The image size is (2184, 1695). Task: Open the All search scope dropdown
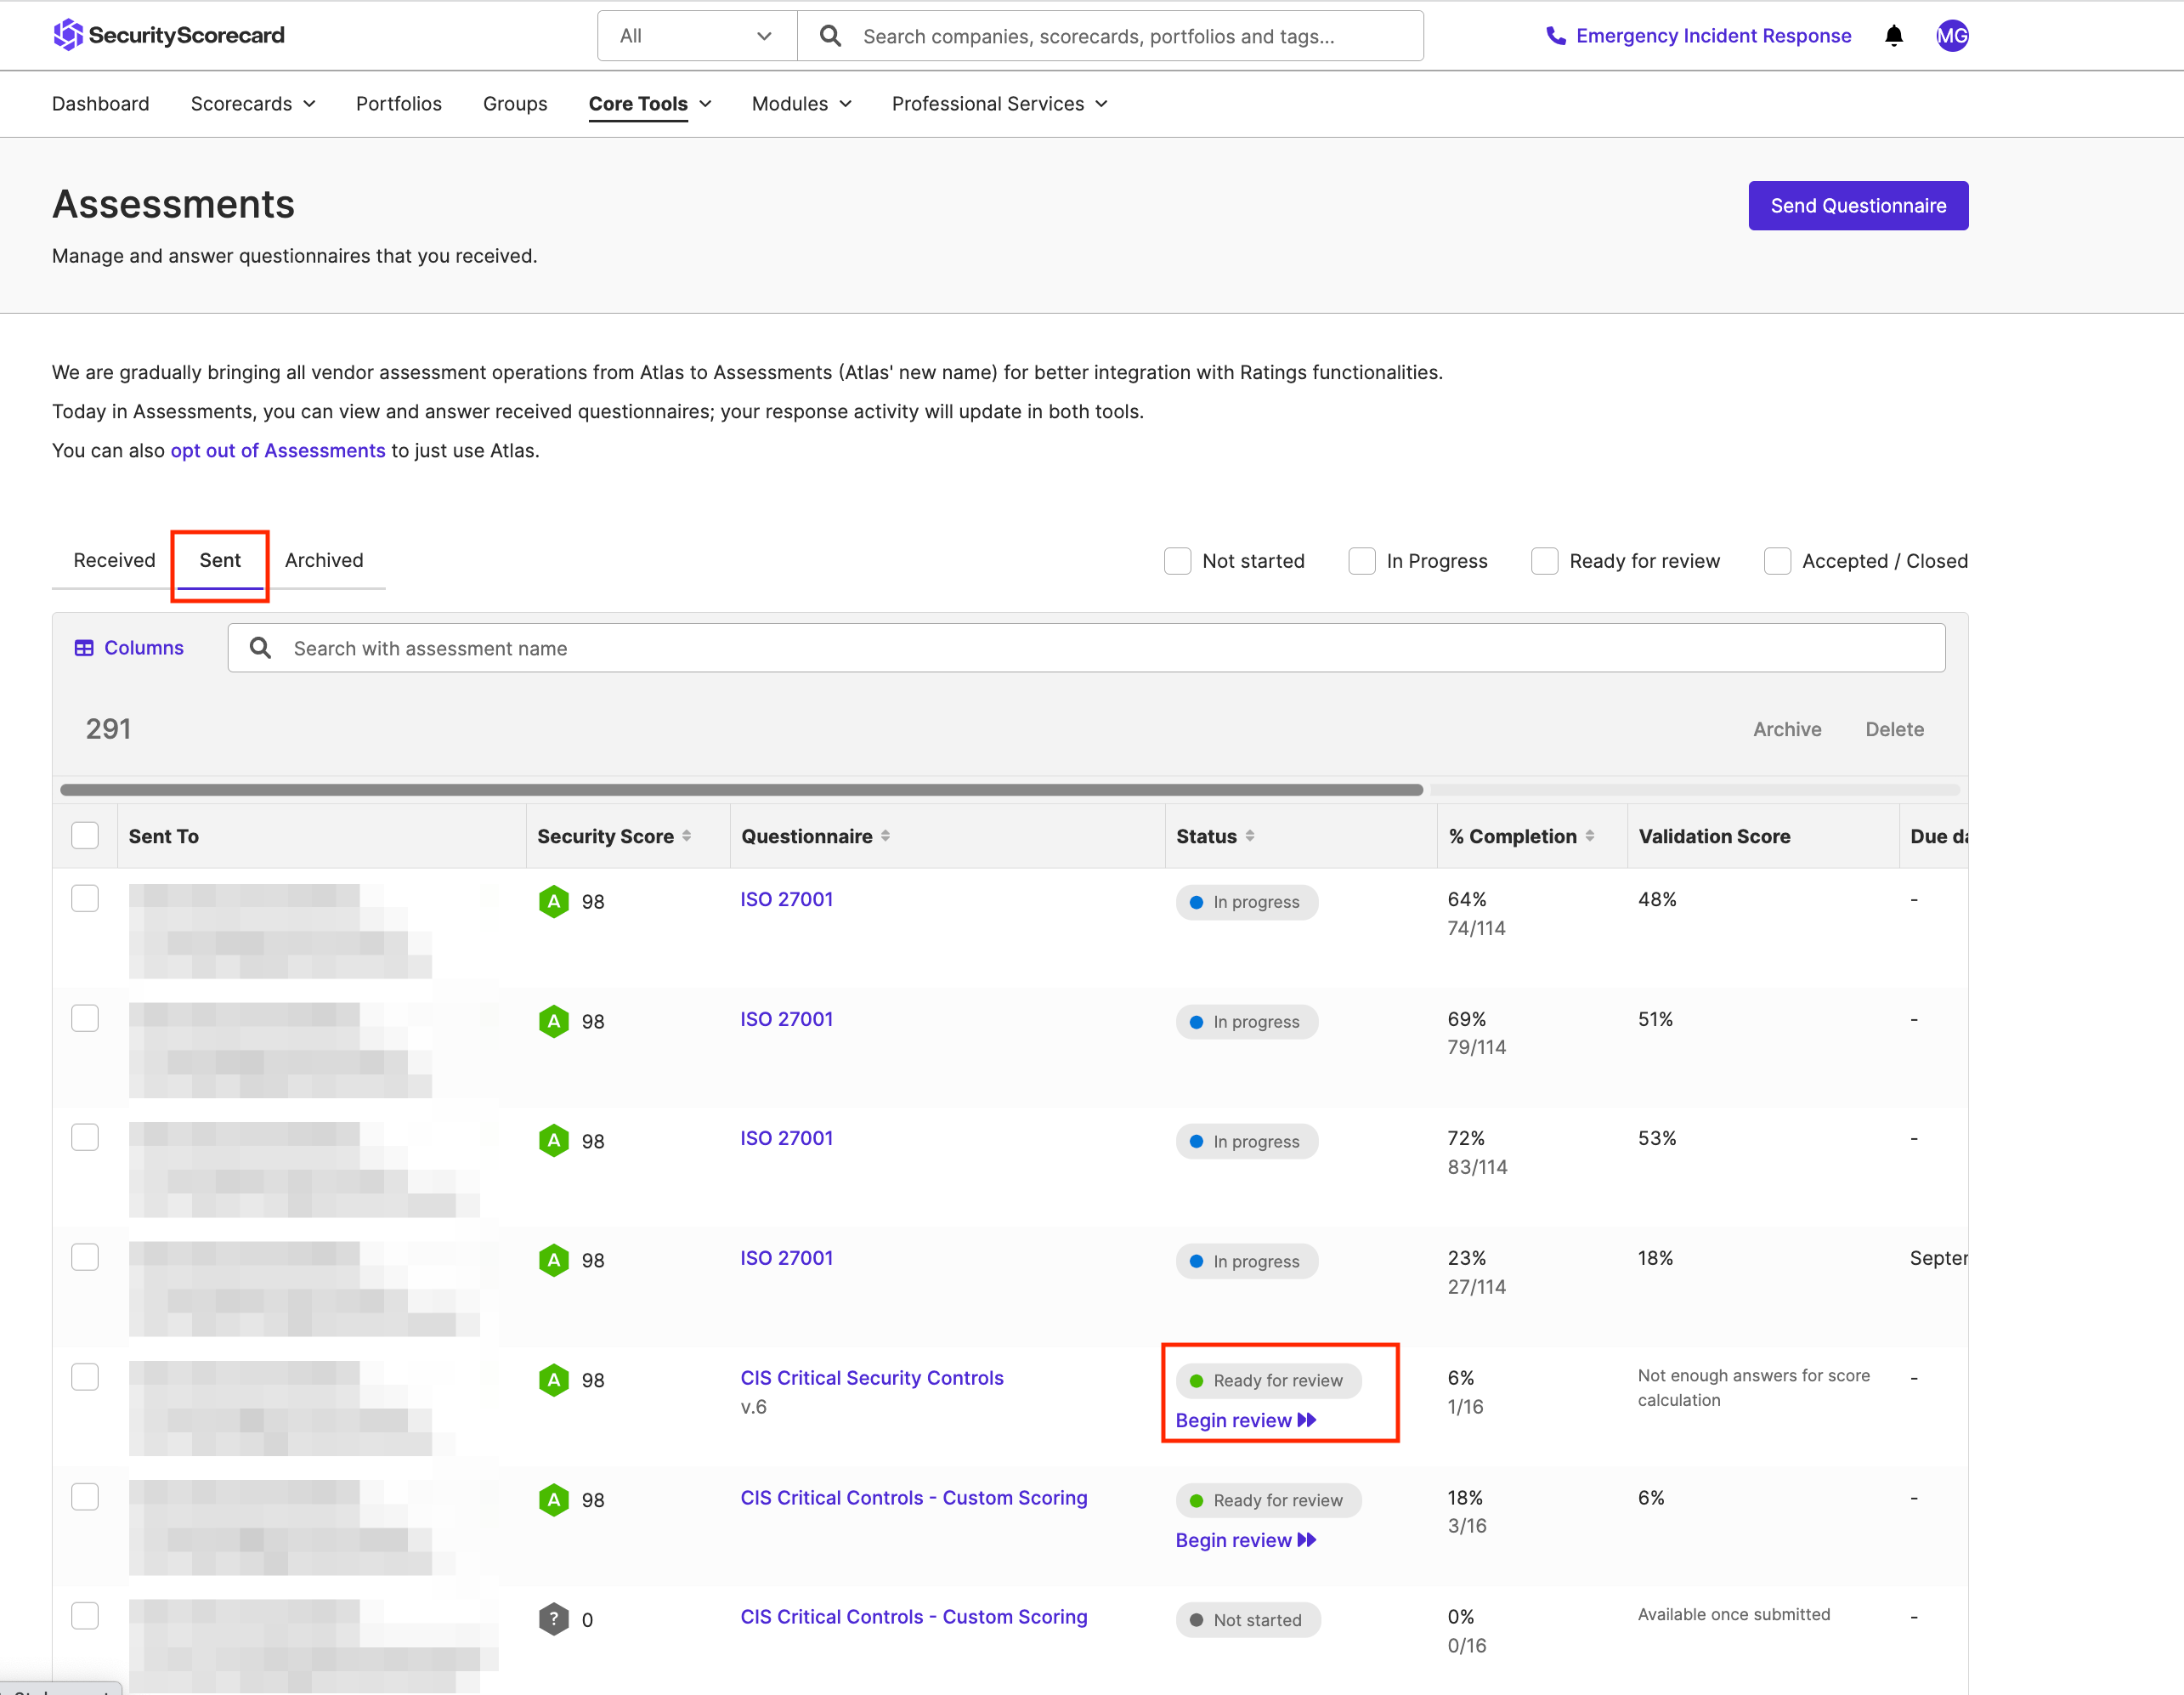697,36
